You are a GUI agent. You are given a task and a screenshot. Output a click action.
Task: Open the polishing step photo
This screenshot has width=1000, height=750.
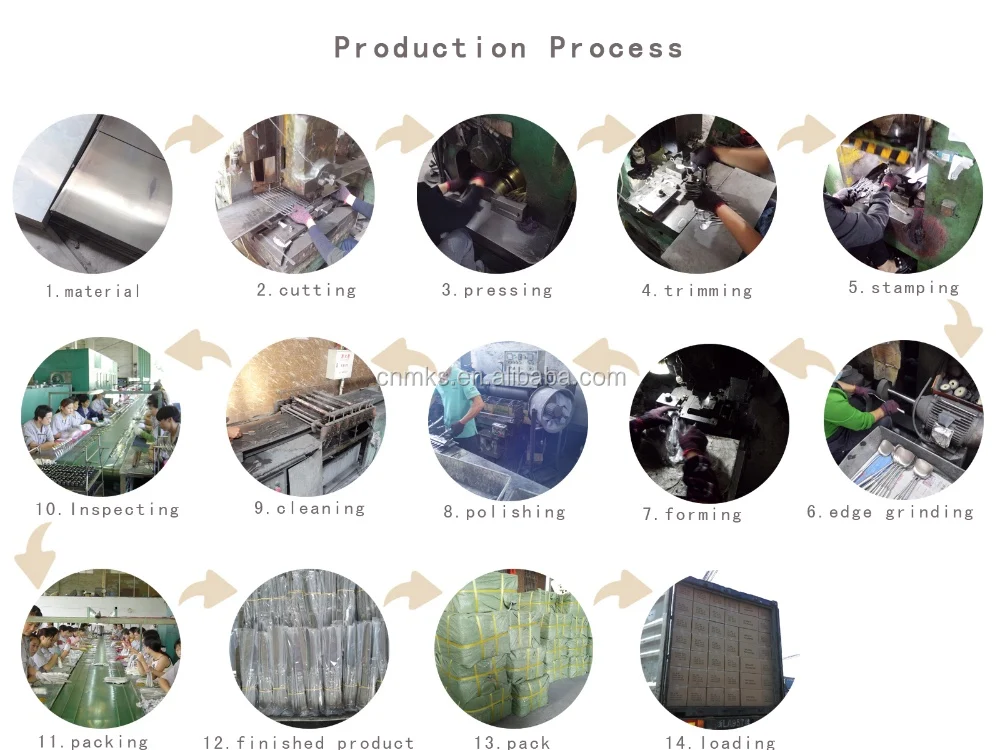pos(508,421)
